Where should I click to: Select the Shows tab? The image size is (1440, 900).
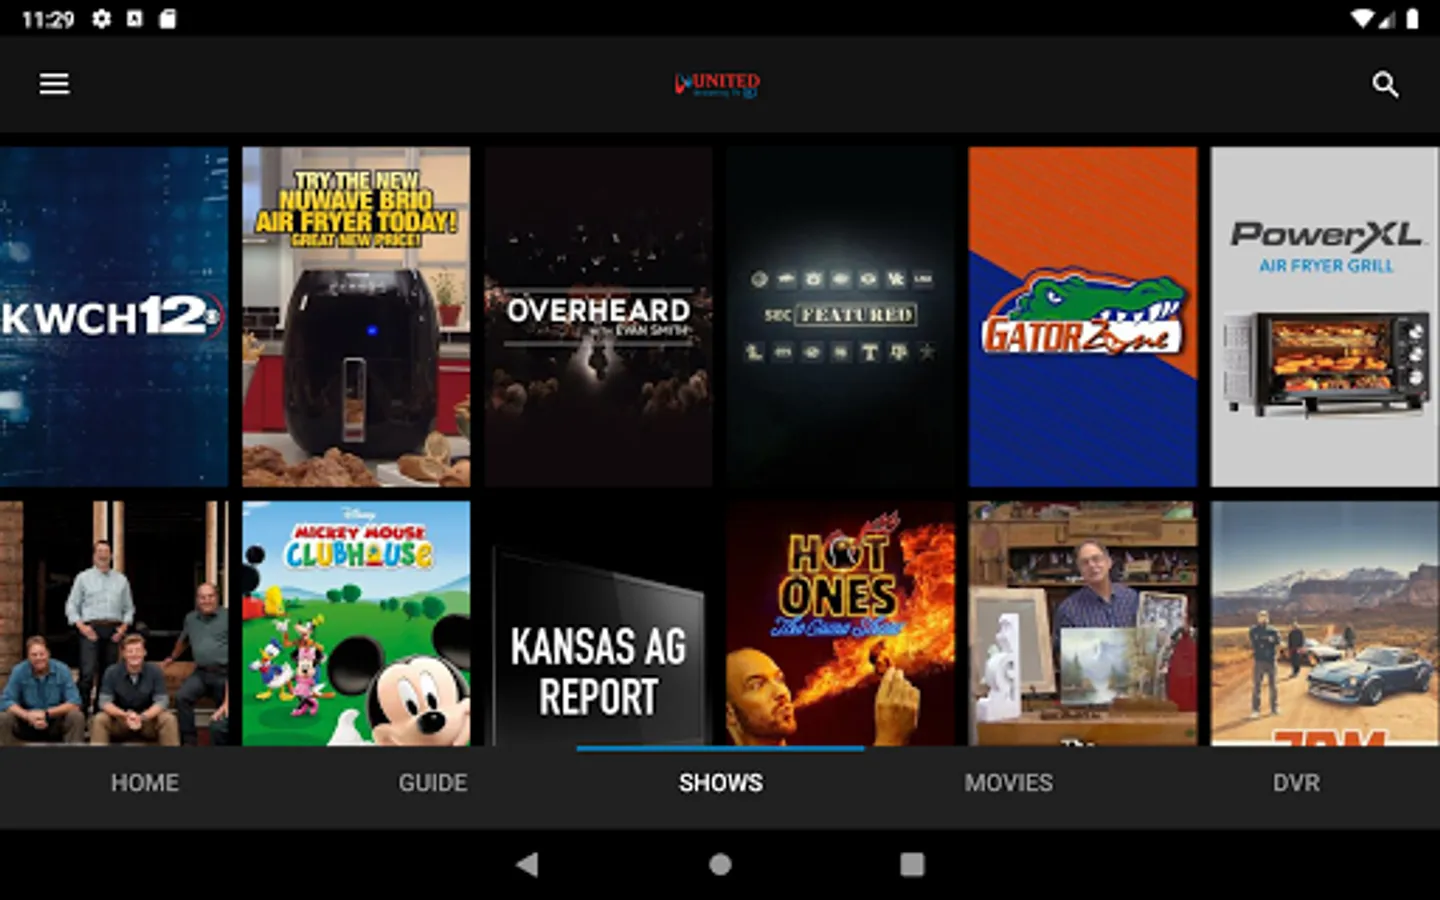tap(721, 783)
